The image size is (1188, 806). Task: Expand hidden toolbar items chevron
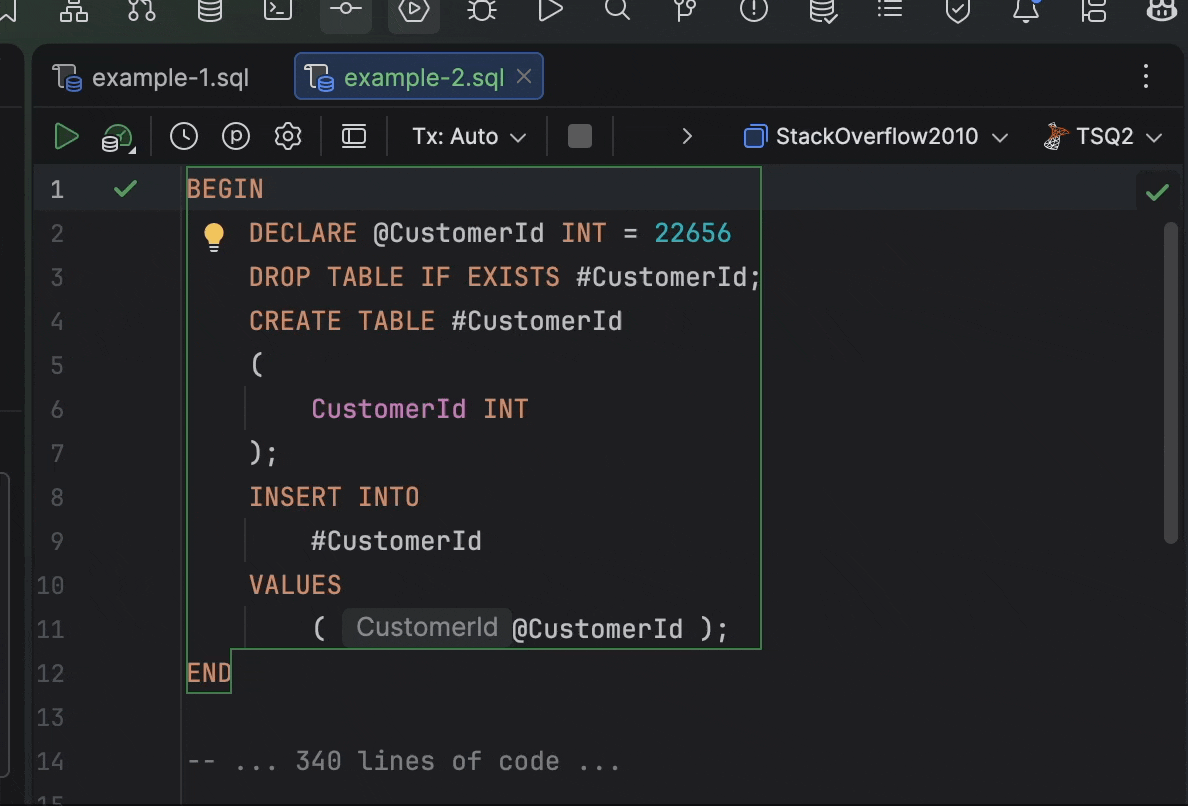point(686,136)
